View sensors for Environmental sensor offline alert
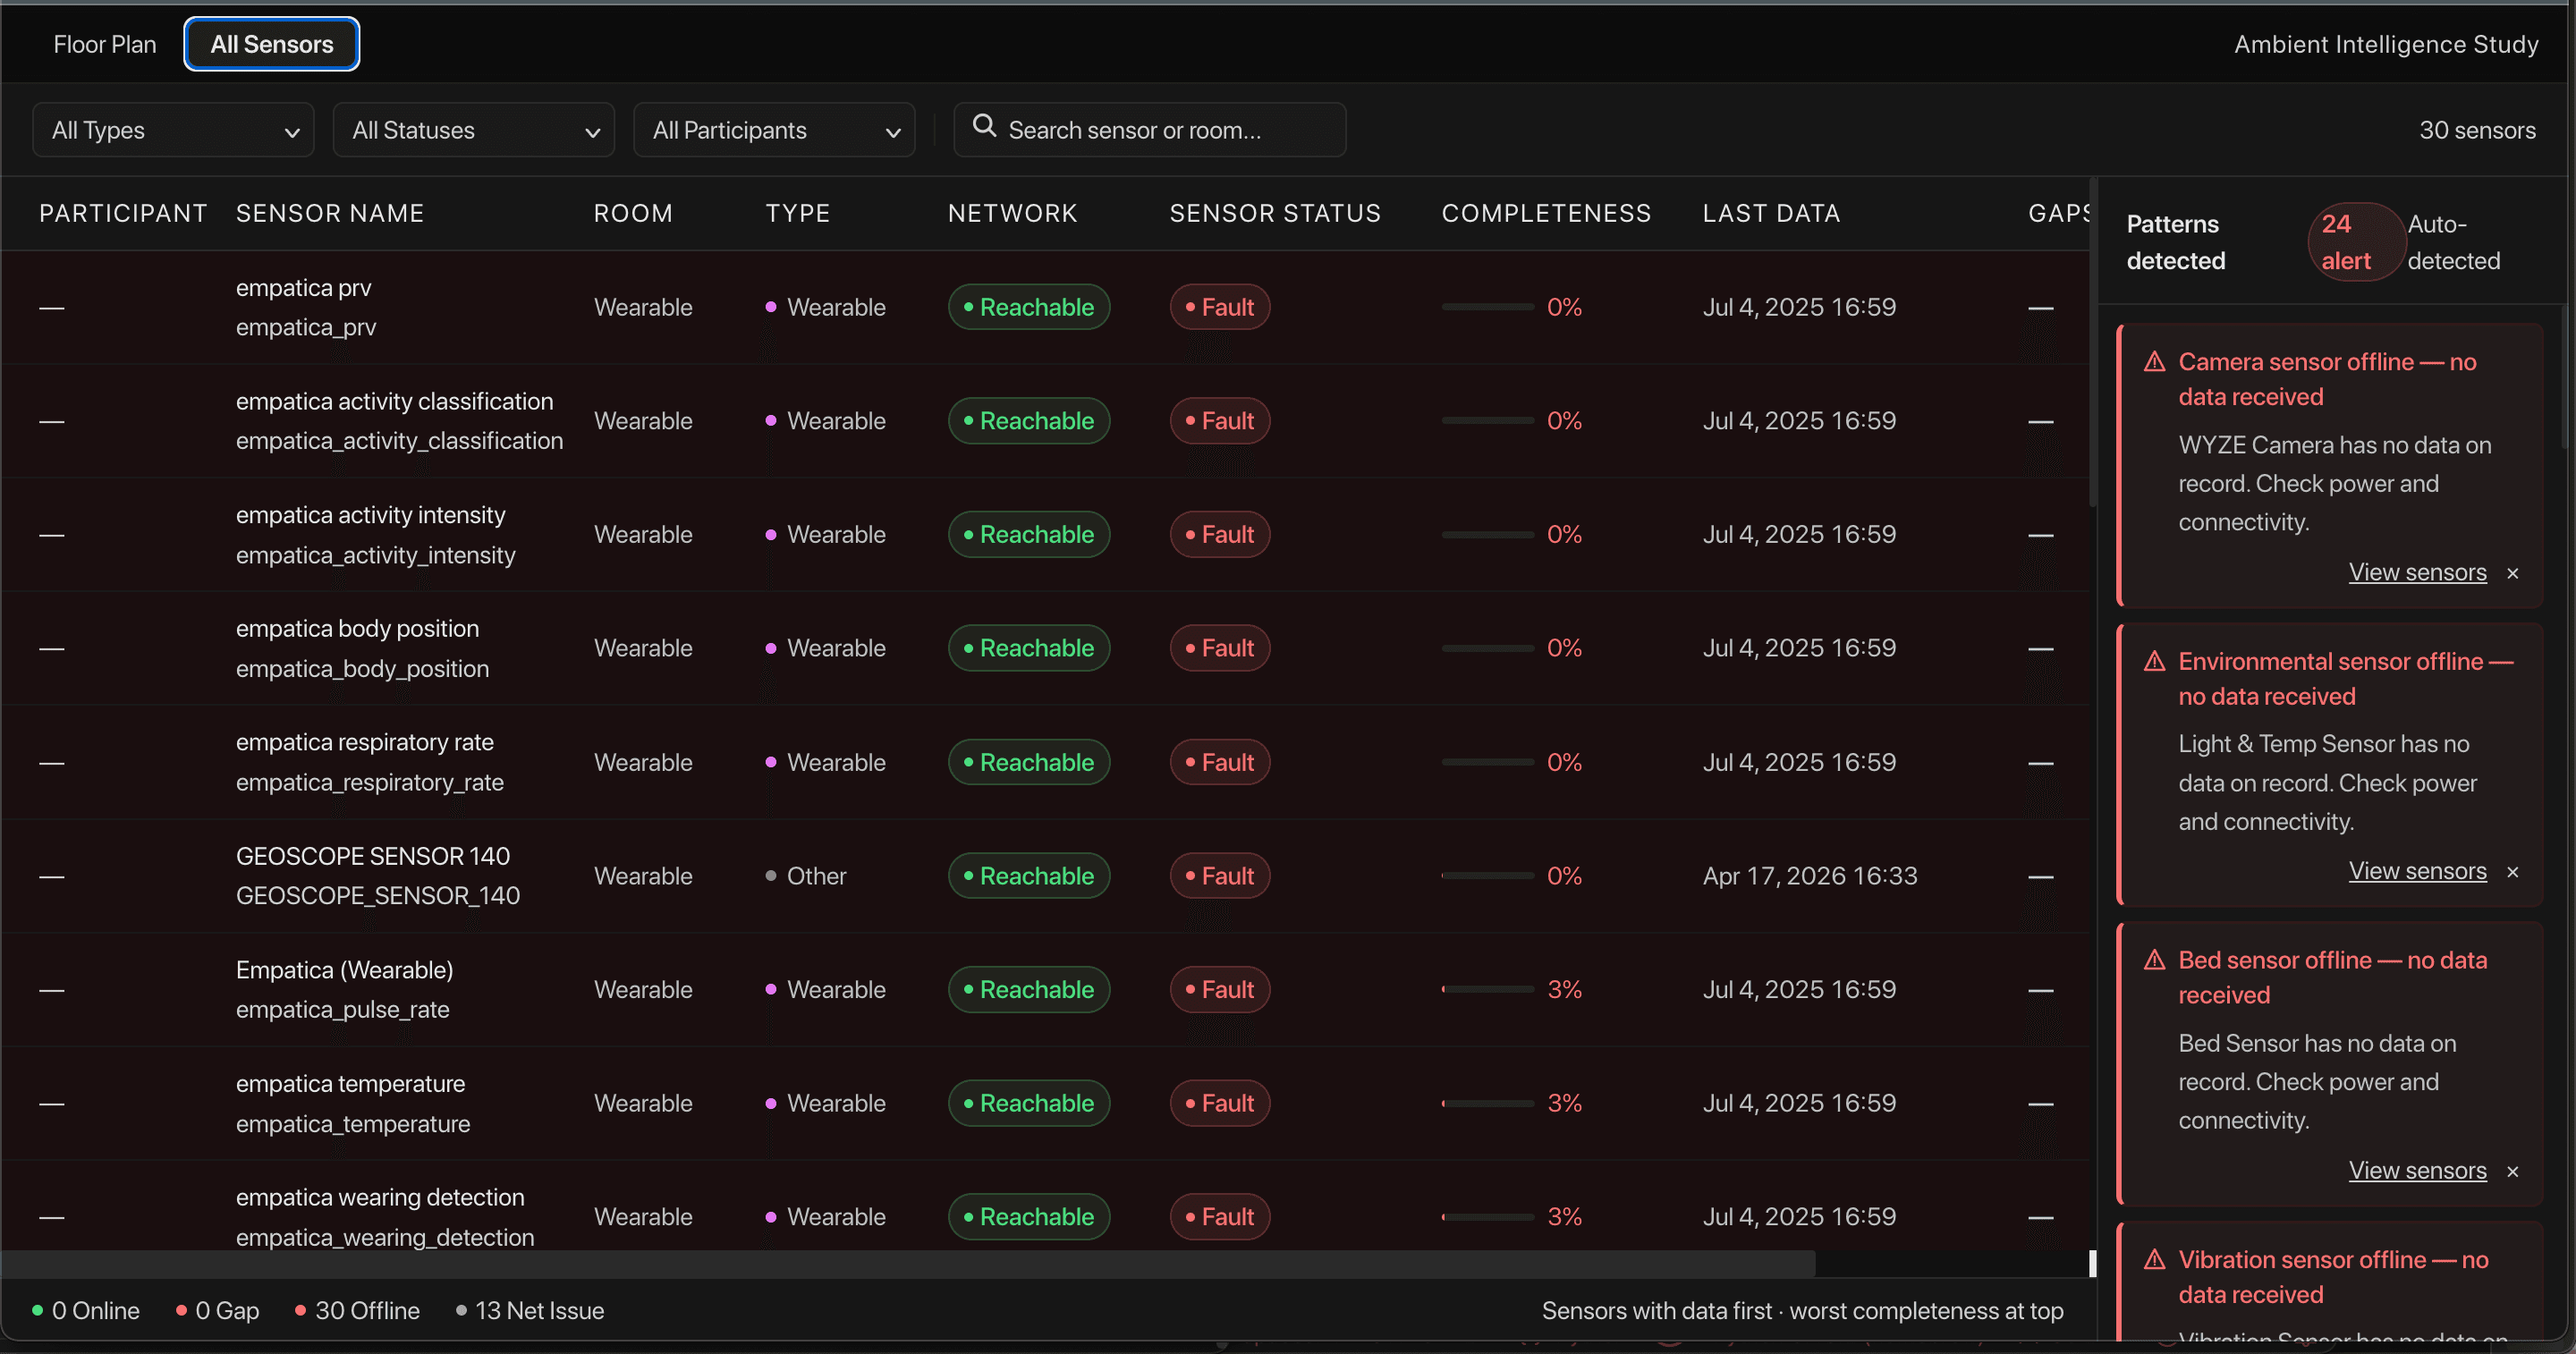 pos(2417,871)
